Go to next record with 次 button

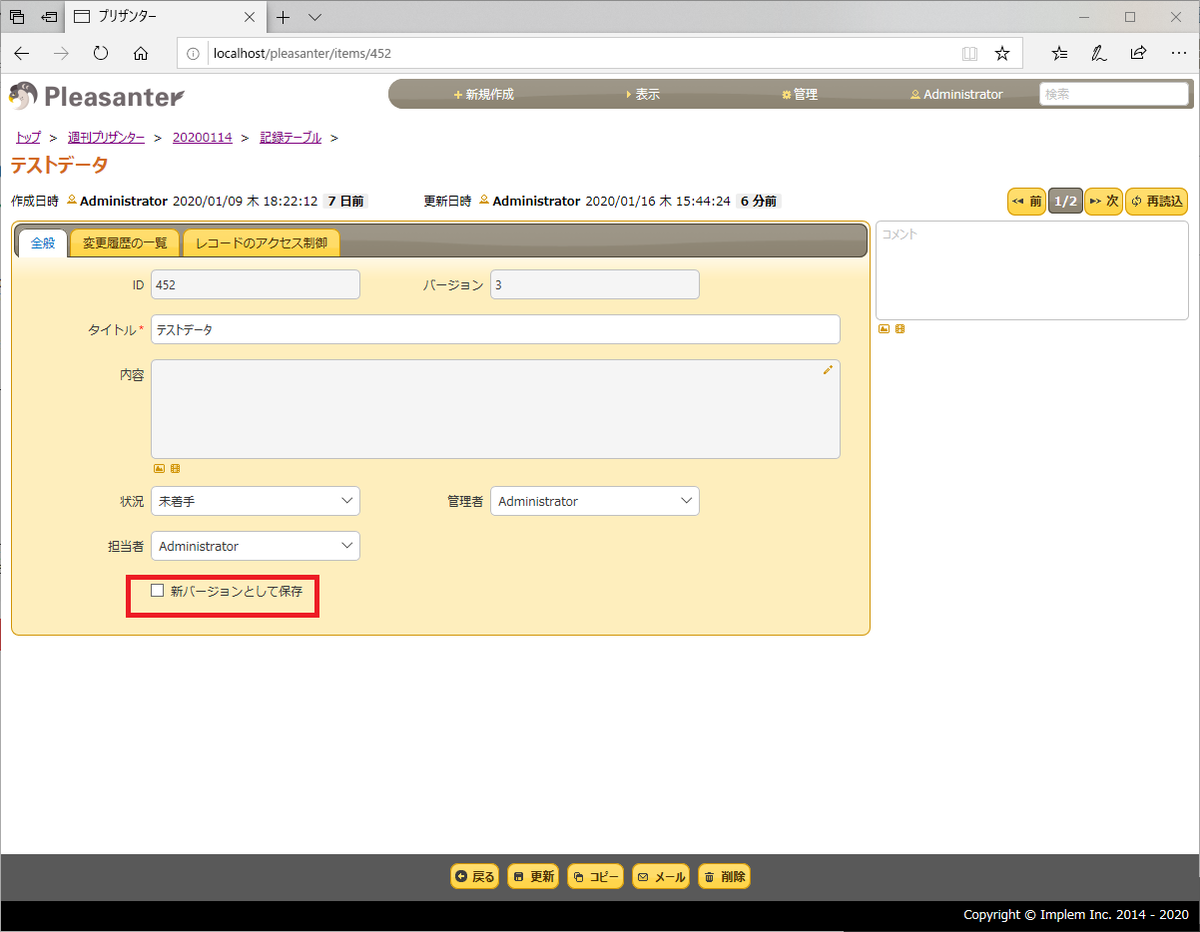1104,201
